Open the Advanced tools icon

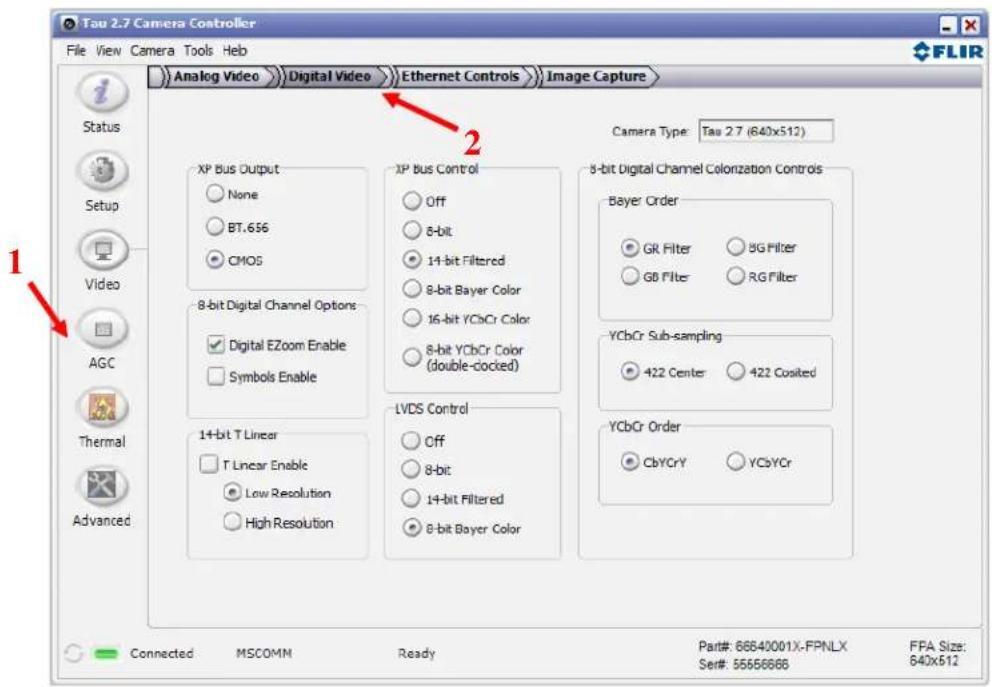[x=102, y=486]
